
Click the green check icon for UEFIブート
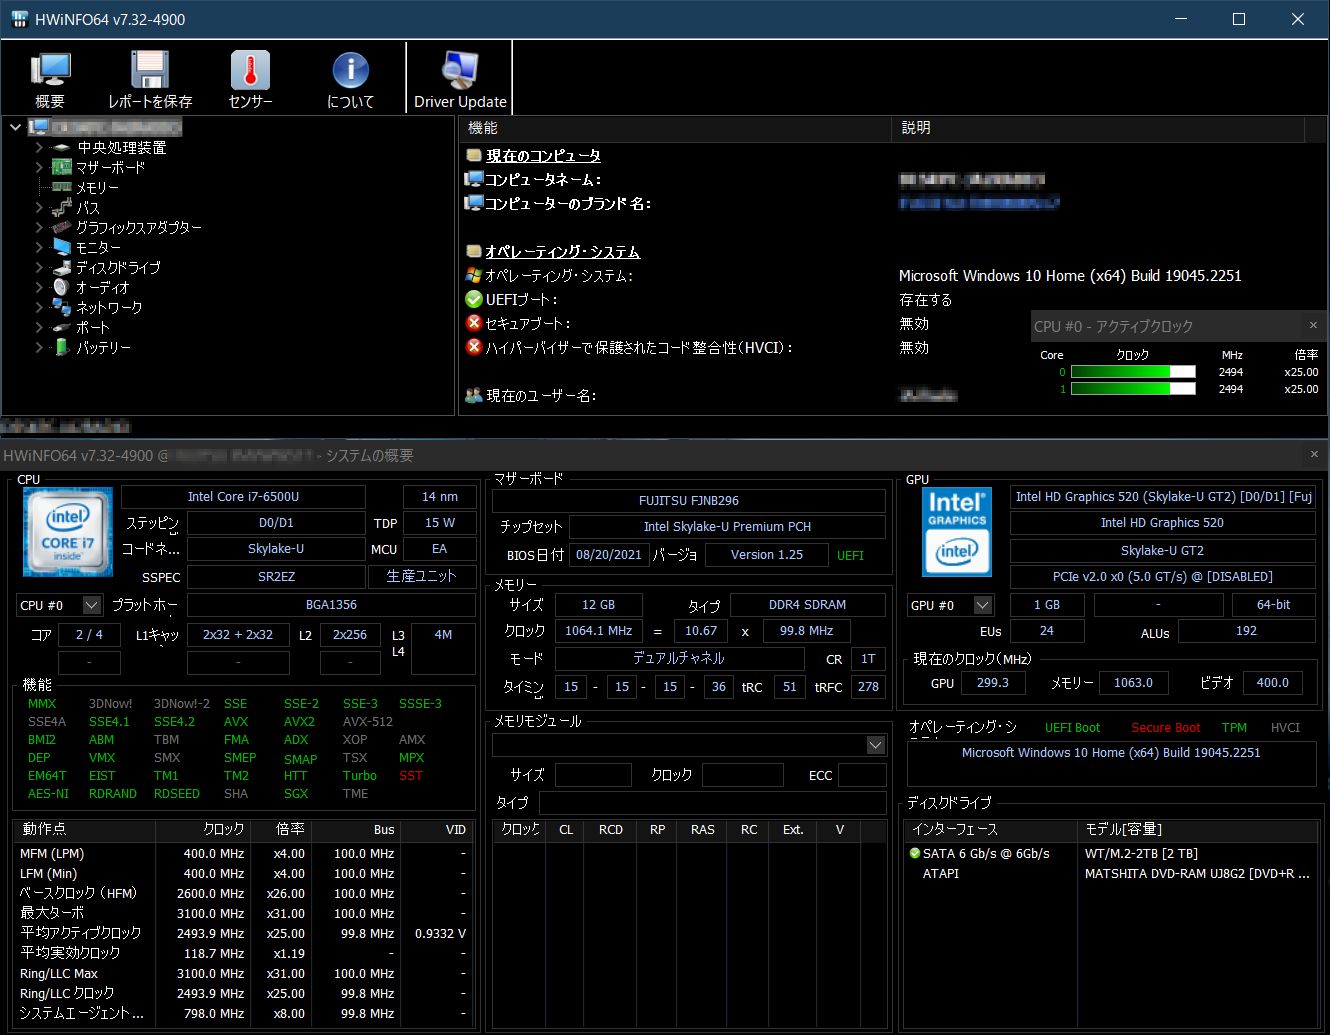point(474,299)
